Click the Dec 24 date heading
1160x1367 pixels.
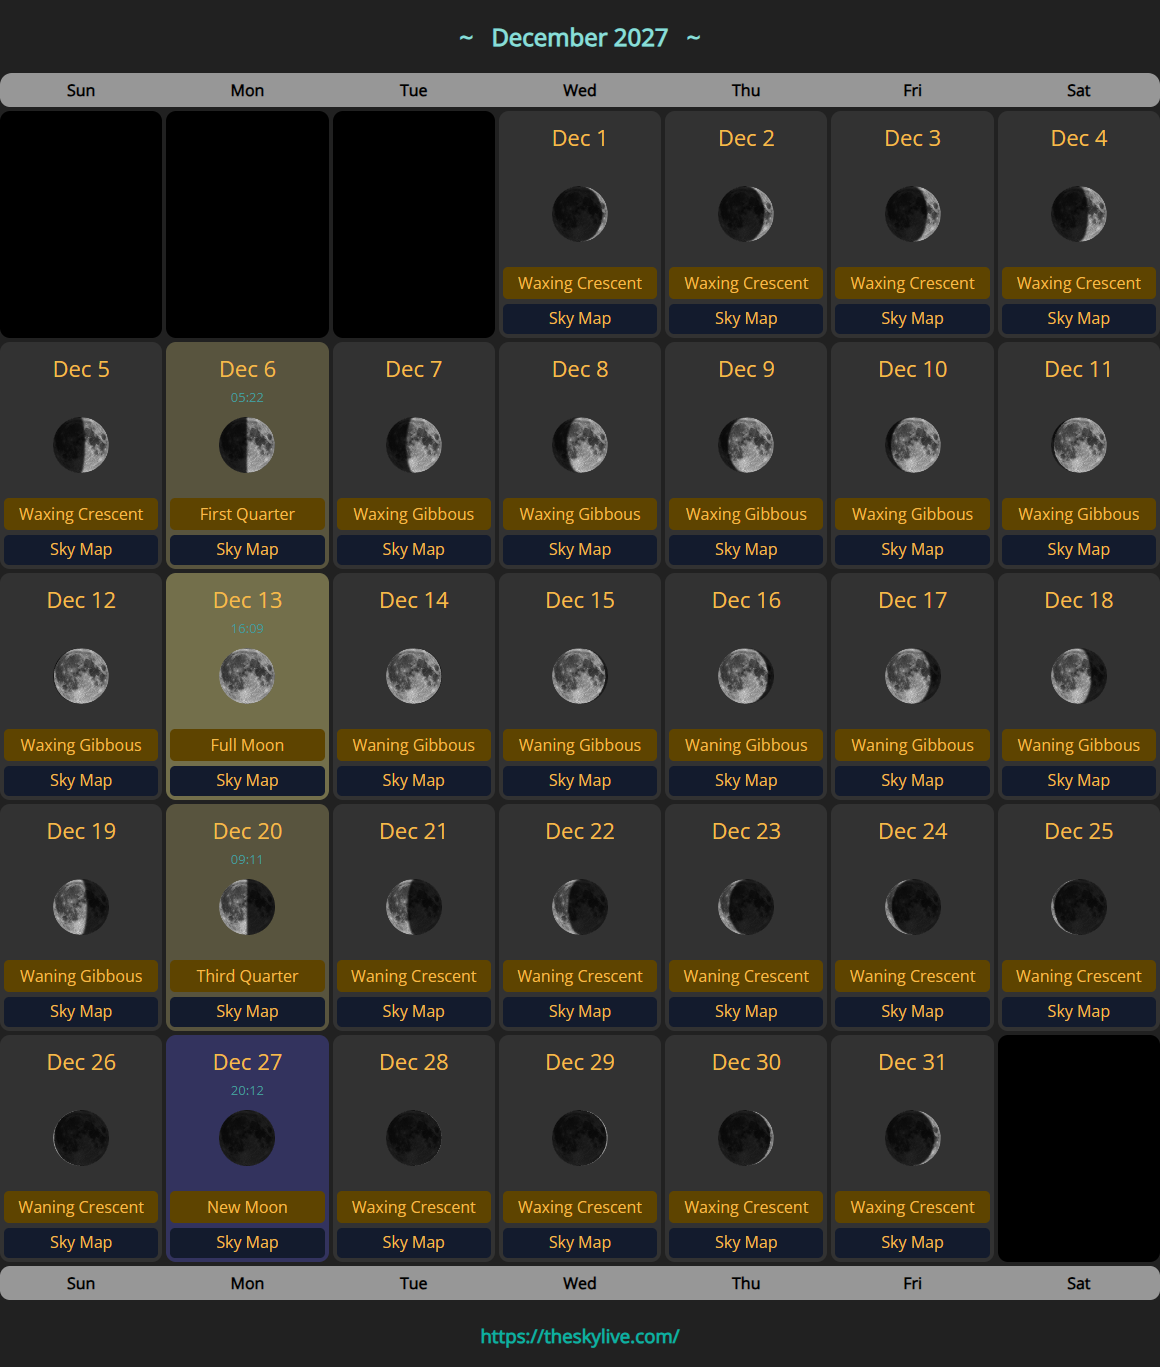[x=913, y=831]
